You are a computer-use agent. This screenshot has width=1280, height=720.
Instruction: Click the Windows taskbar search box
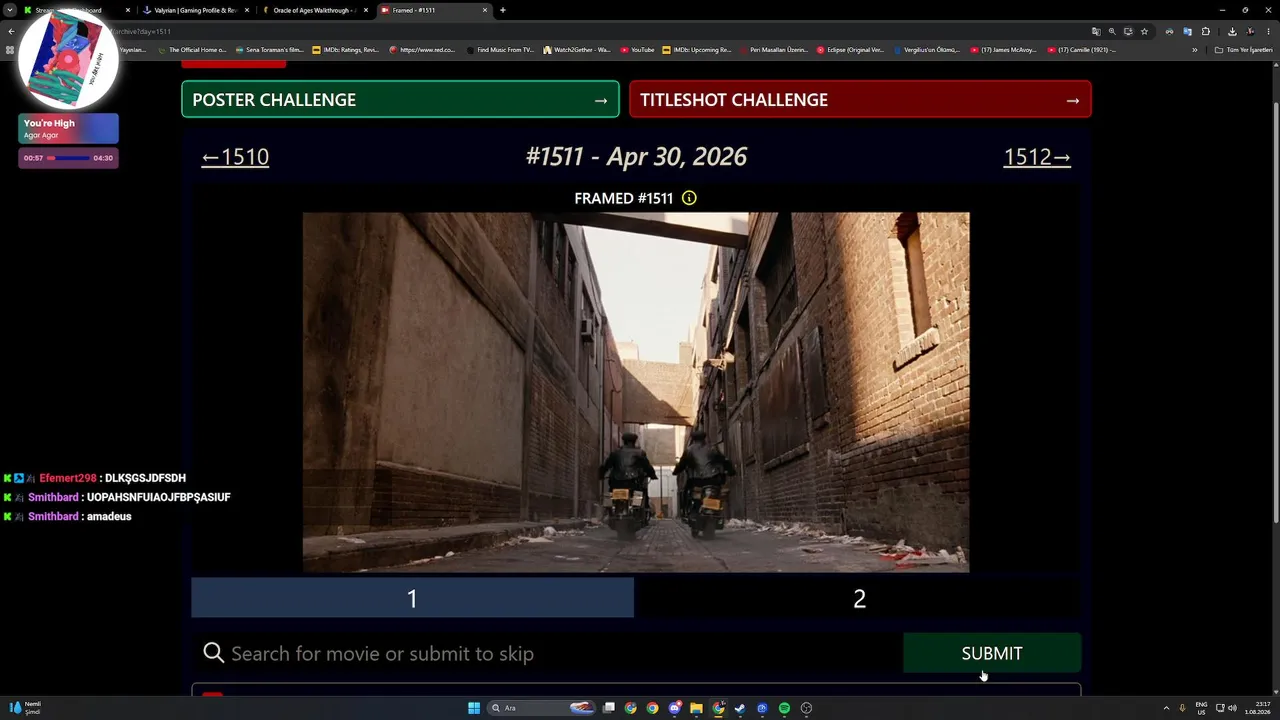click(540, 708)
